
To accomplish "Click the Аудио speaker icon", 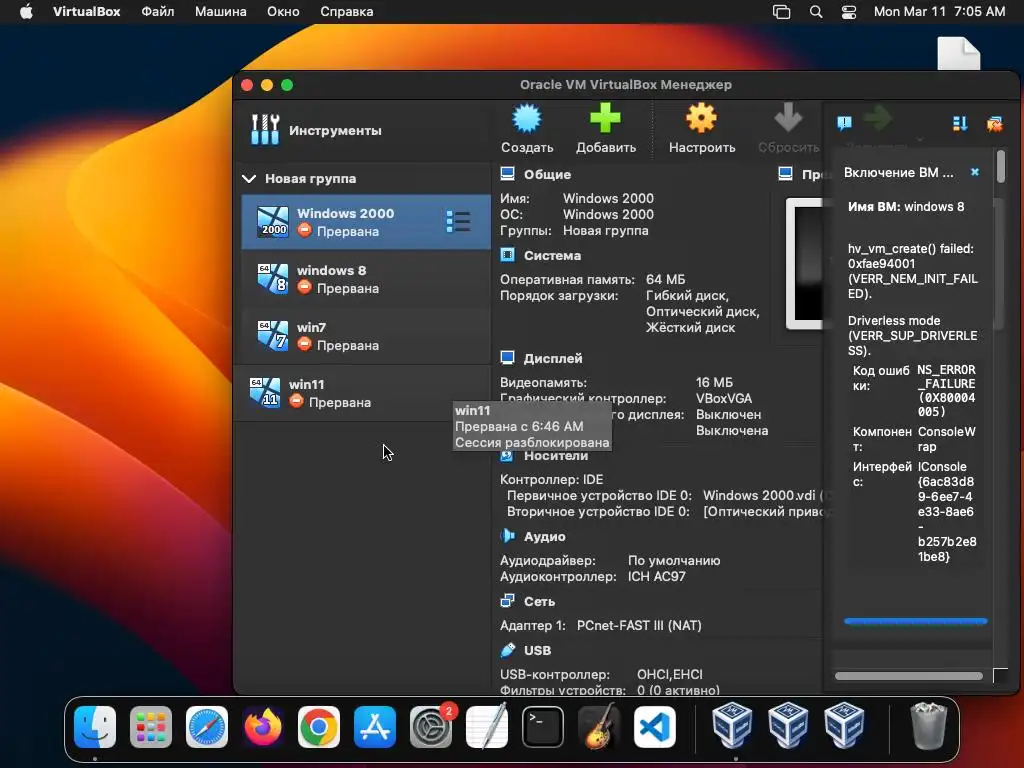I will pos(507,536).
